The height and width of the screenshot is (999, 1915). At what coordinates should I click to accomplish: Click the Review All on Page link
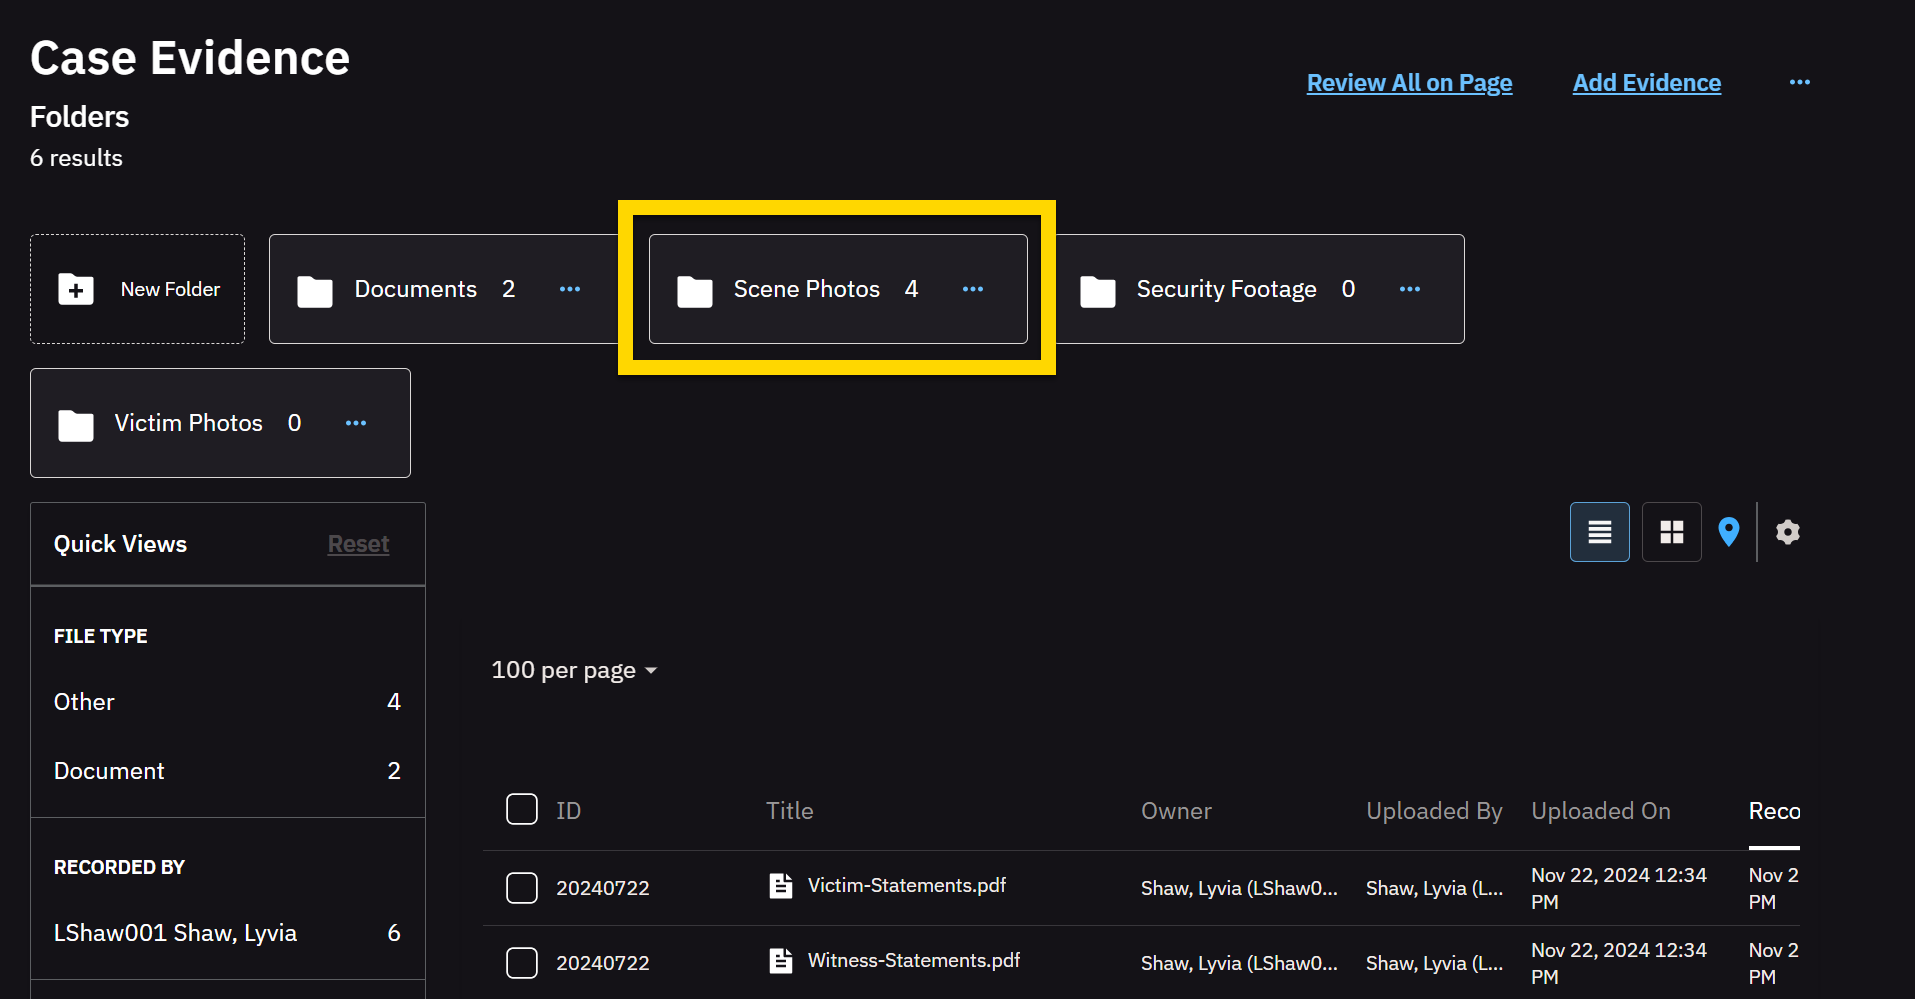[1409, 83]
